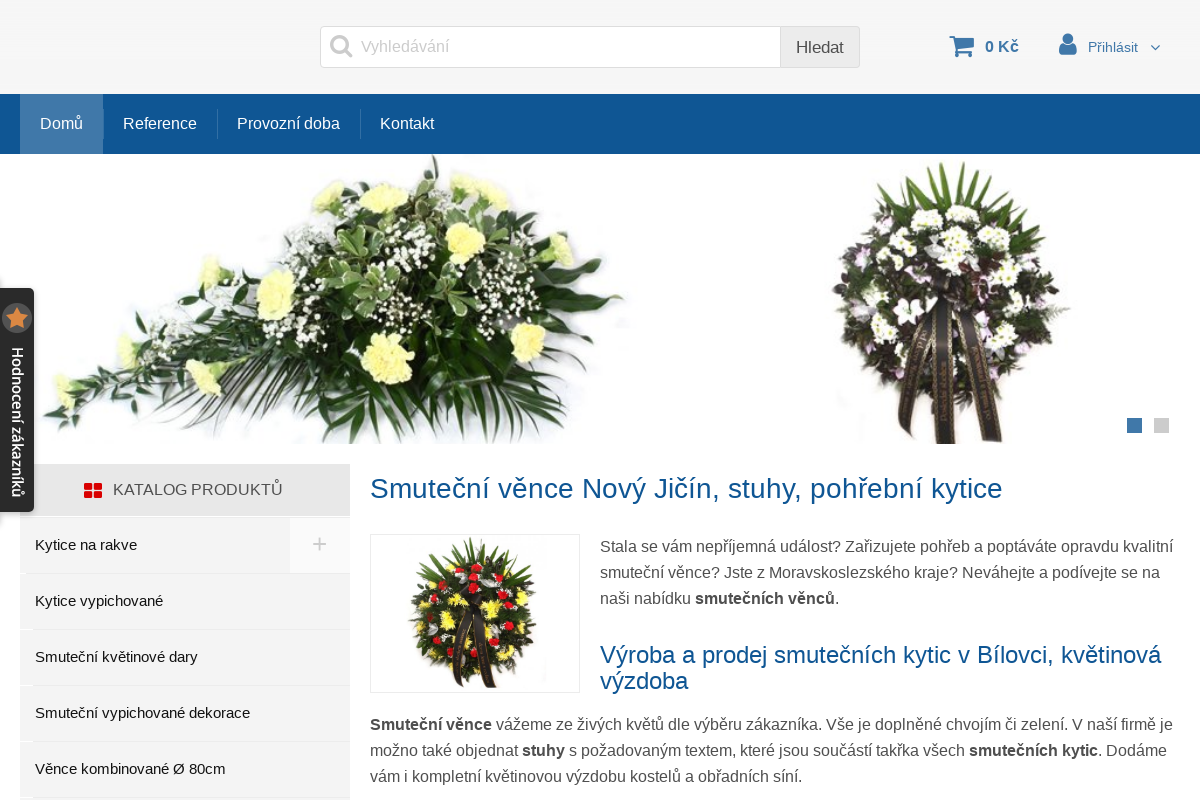Expand Kytice na rakve using the plus icon
Image resolution: width=1200 pixels, height=800 pixels.
tap(319, 544)
